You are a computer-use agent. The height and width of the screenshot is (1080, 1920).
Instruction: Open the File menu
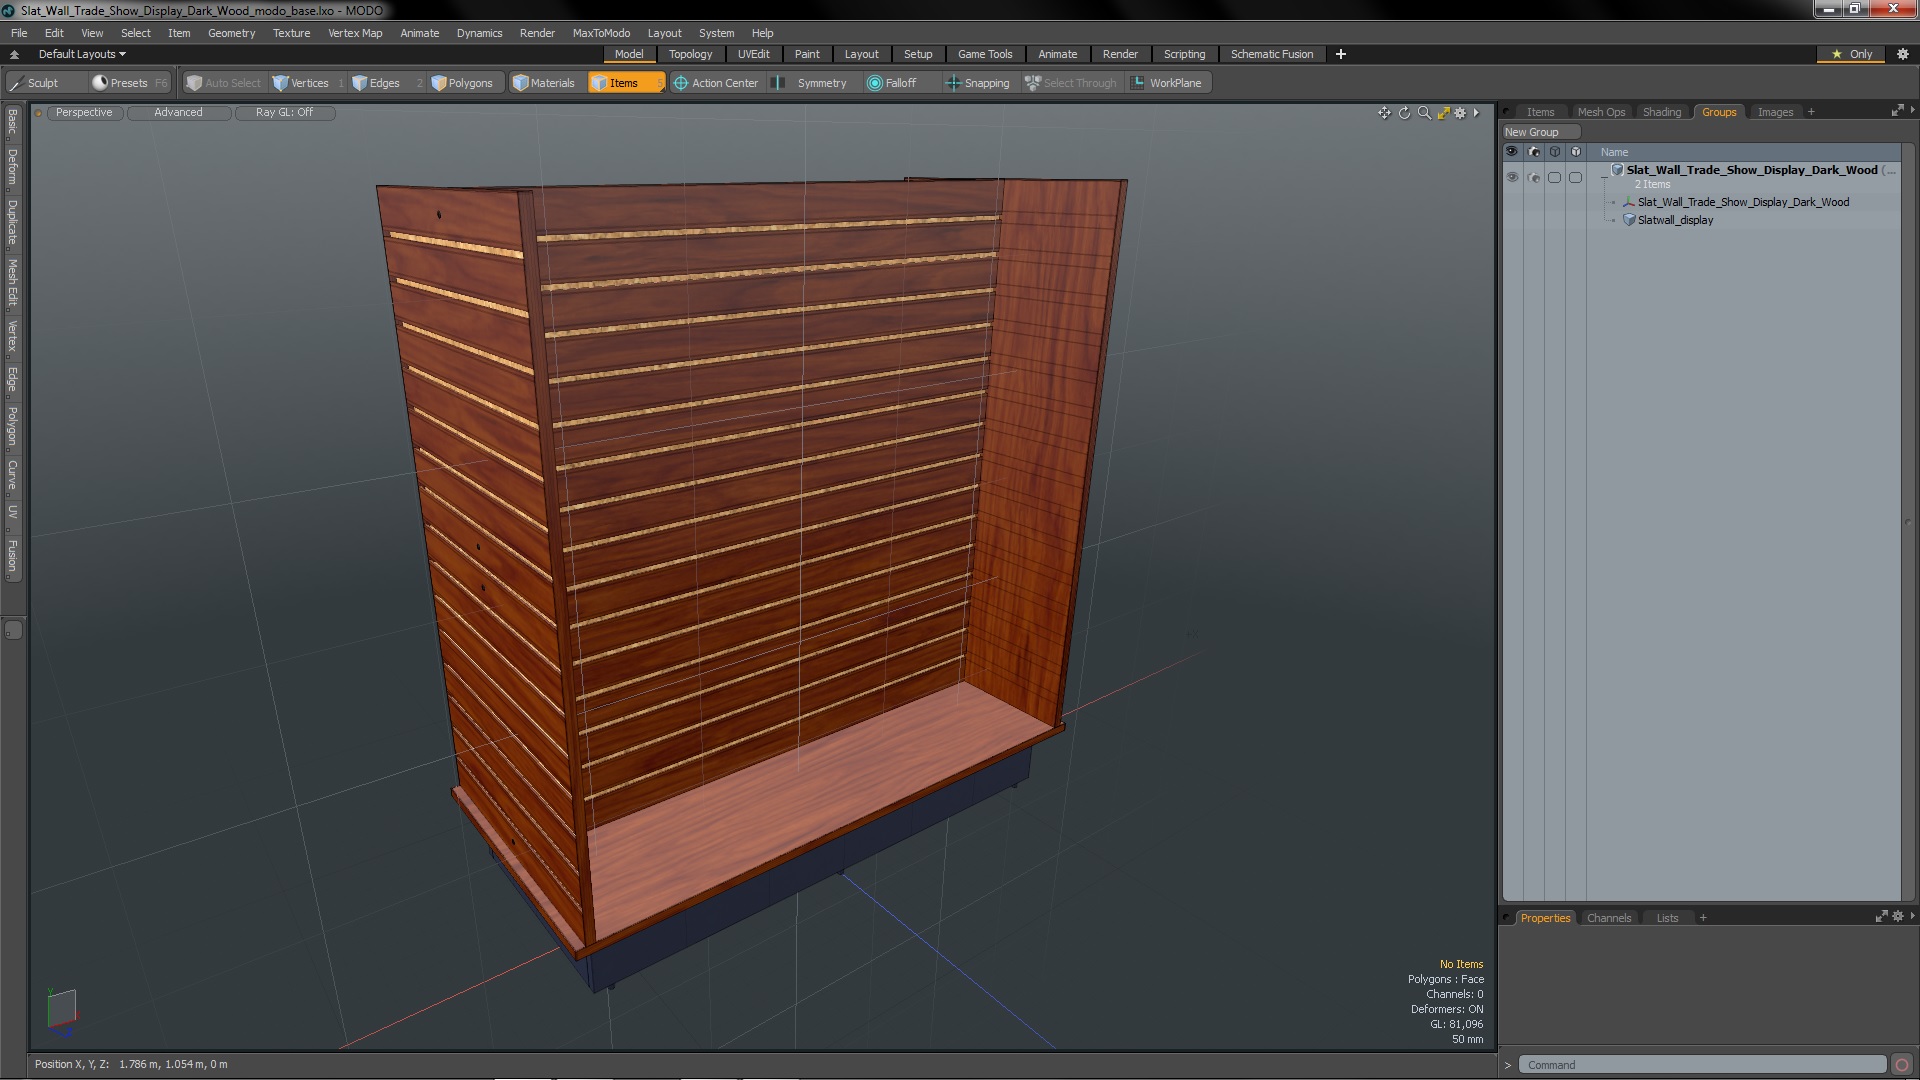pos(19,33)
